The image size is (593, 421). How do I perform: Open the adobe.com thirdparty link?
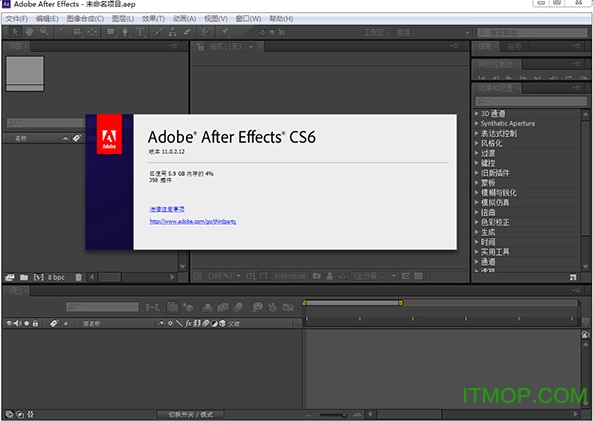tap(193, 221)
